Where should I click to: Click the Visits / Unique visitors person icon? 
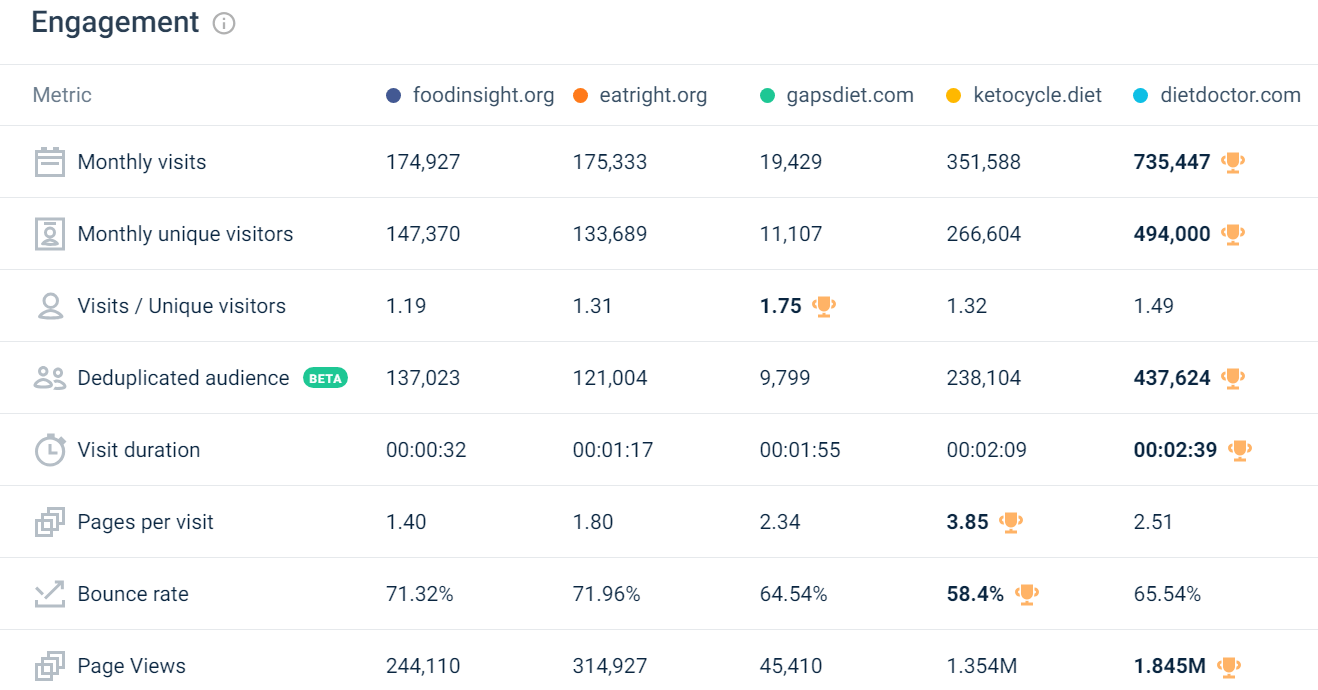coord(50,306)
